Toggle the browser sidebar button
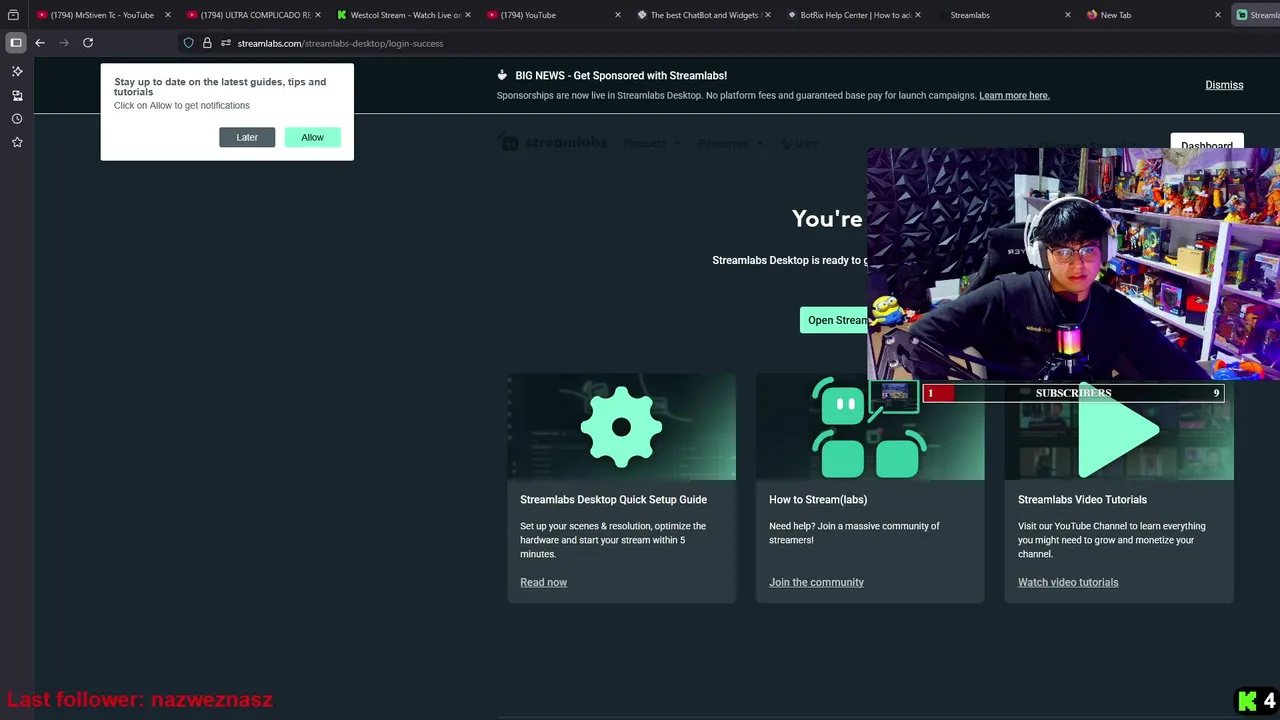The width and height of the screenshot is (1280, 720). tap(16, 43)
